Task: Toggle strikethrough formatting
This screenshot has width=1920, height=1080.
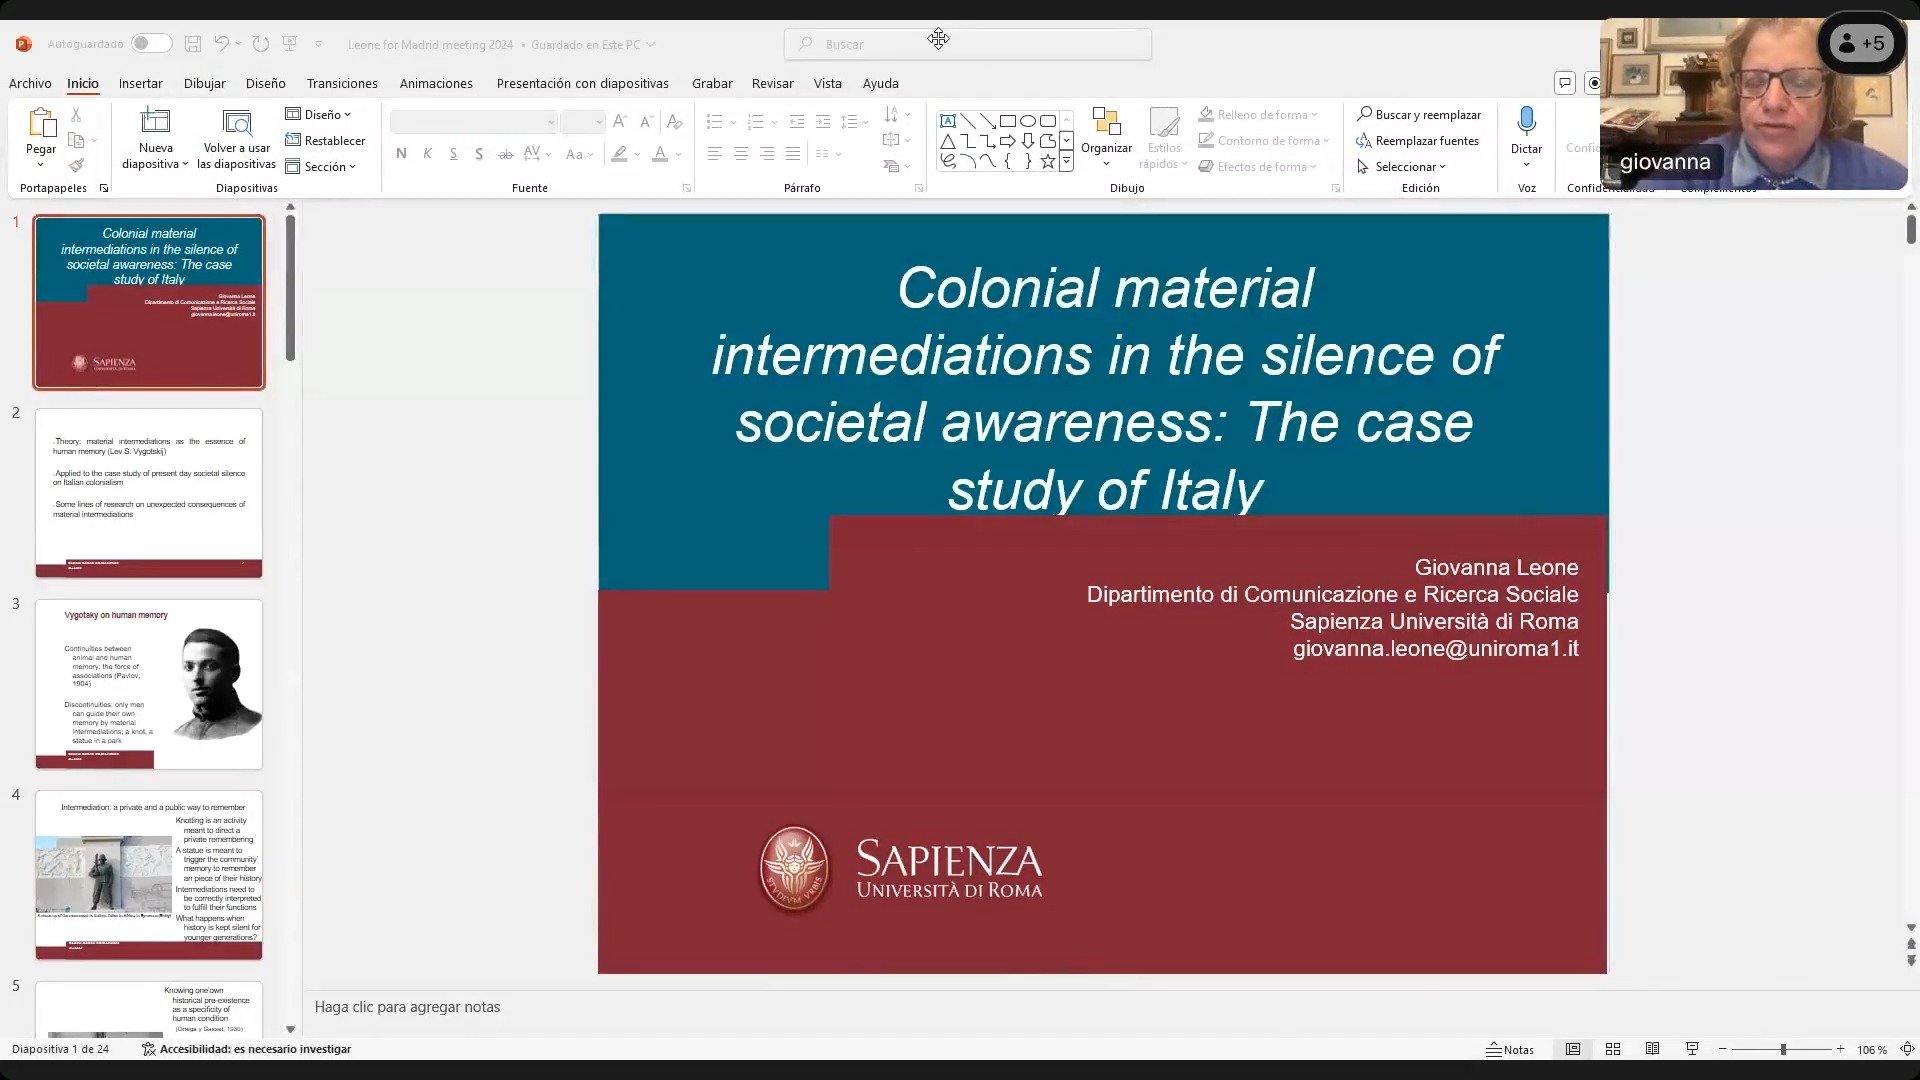Action: (506, 154)
